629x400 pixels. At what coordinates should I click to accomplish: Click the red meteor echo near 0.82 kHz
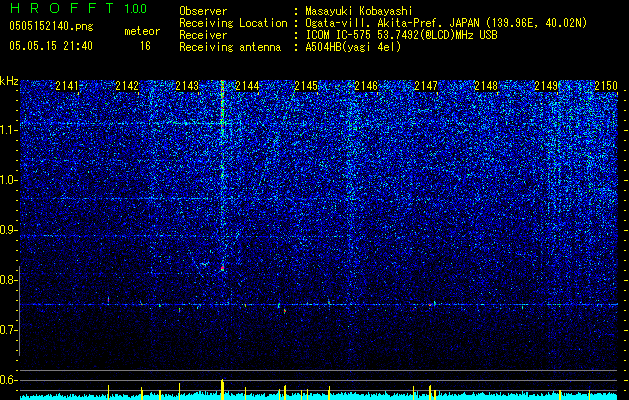tap(222, 268)
